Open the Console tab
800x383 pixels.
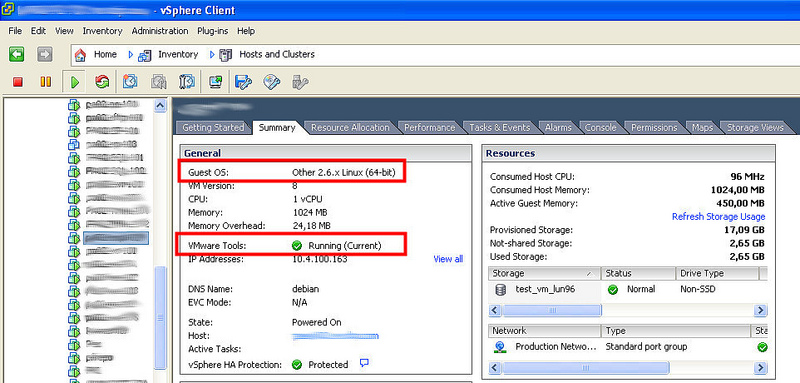pos(601,127)
